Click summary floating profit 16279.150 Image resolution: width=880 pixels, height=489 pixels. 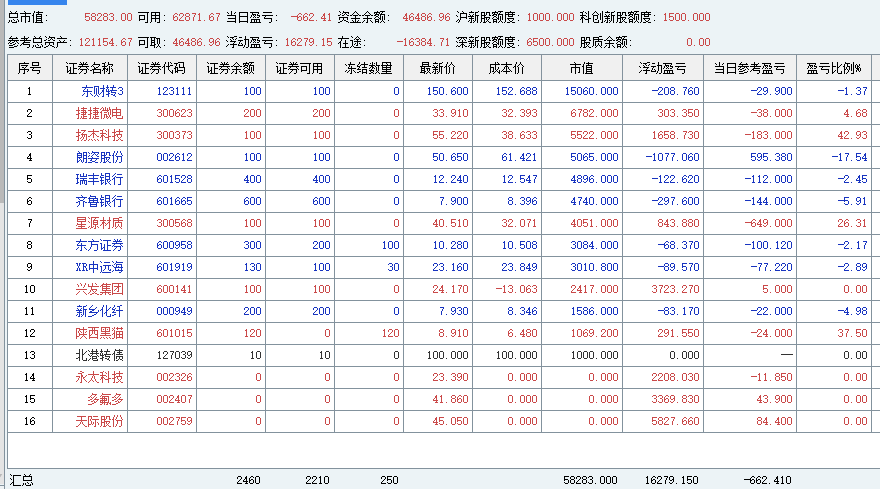click(672, 480)
